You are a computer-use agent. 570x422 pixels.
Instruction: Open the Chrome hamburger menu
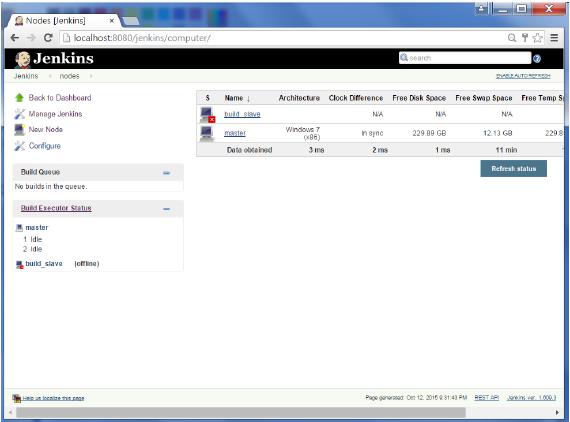[554, 38]
